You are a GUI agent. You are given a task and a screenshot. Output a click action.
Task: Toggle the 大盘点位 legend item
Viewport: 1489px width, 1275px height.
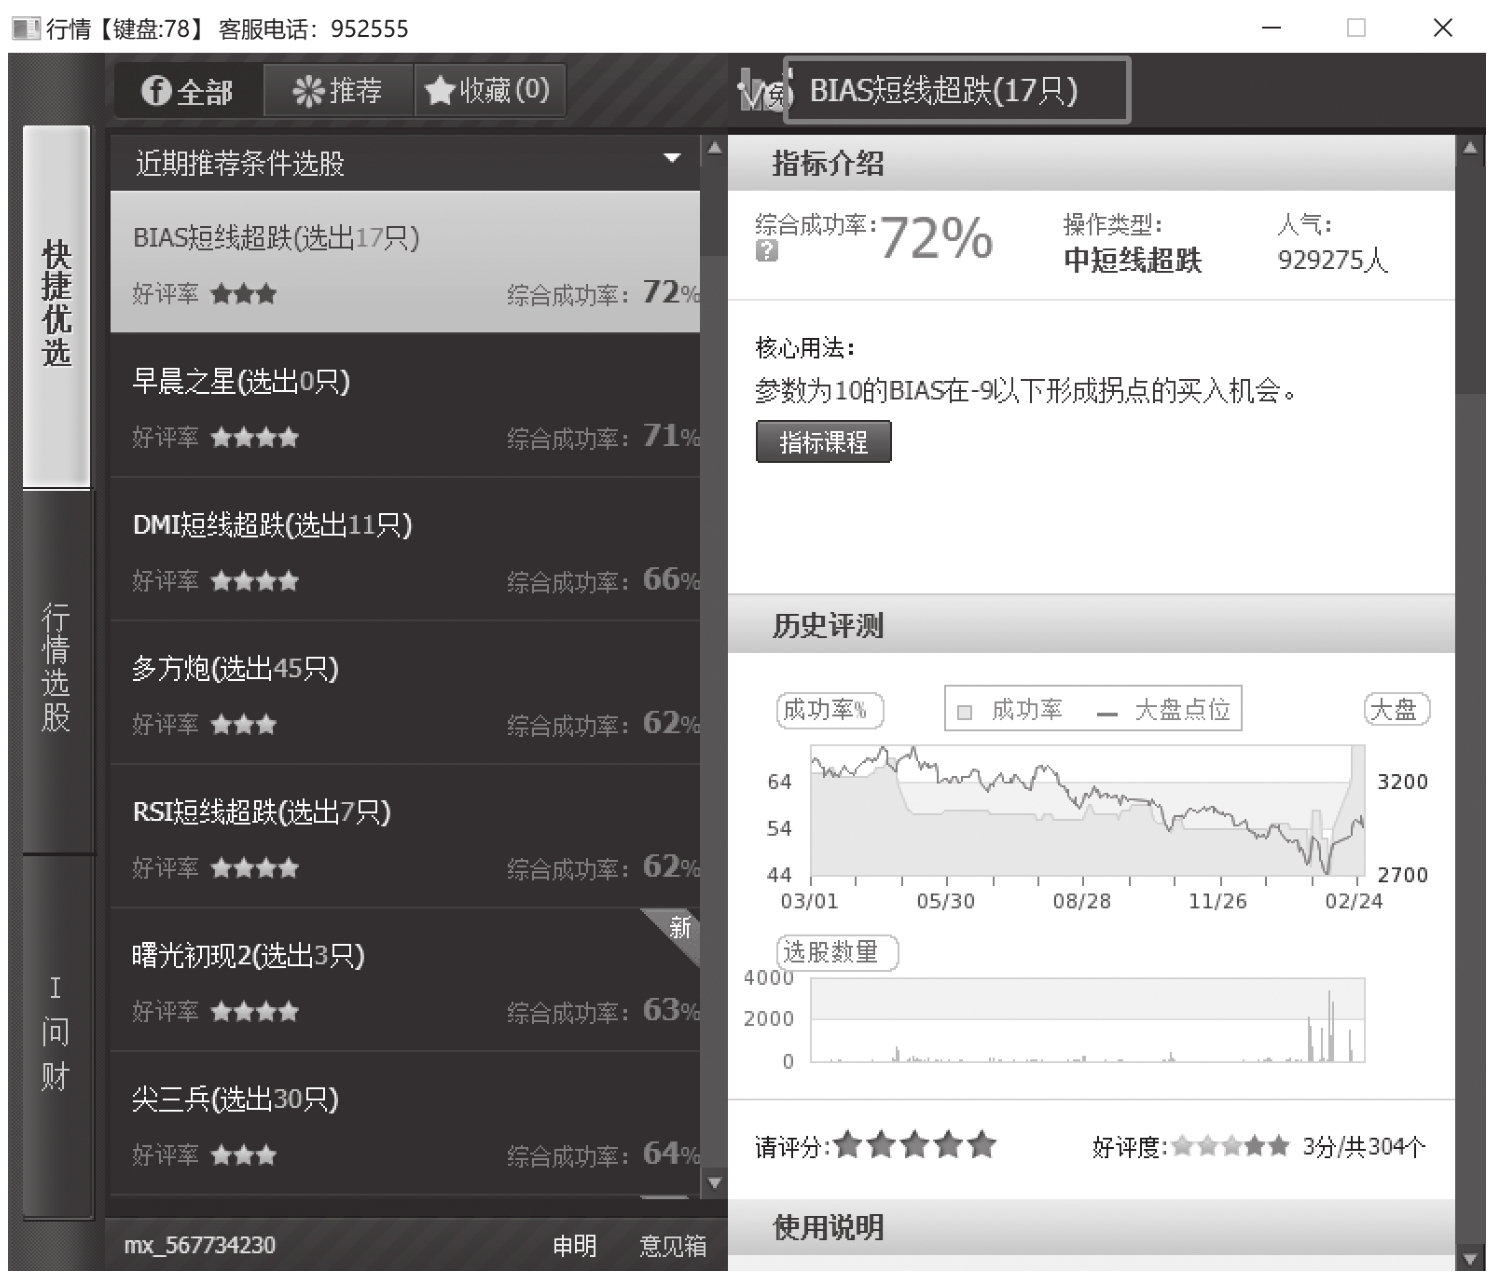point(1164,711)
